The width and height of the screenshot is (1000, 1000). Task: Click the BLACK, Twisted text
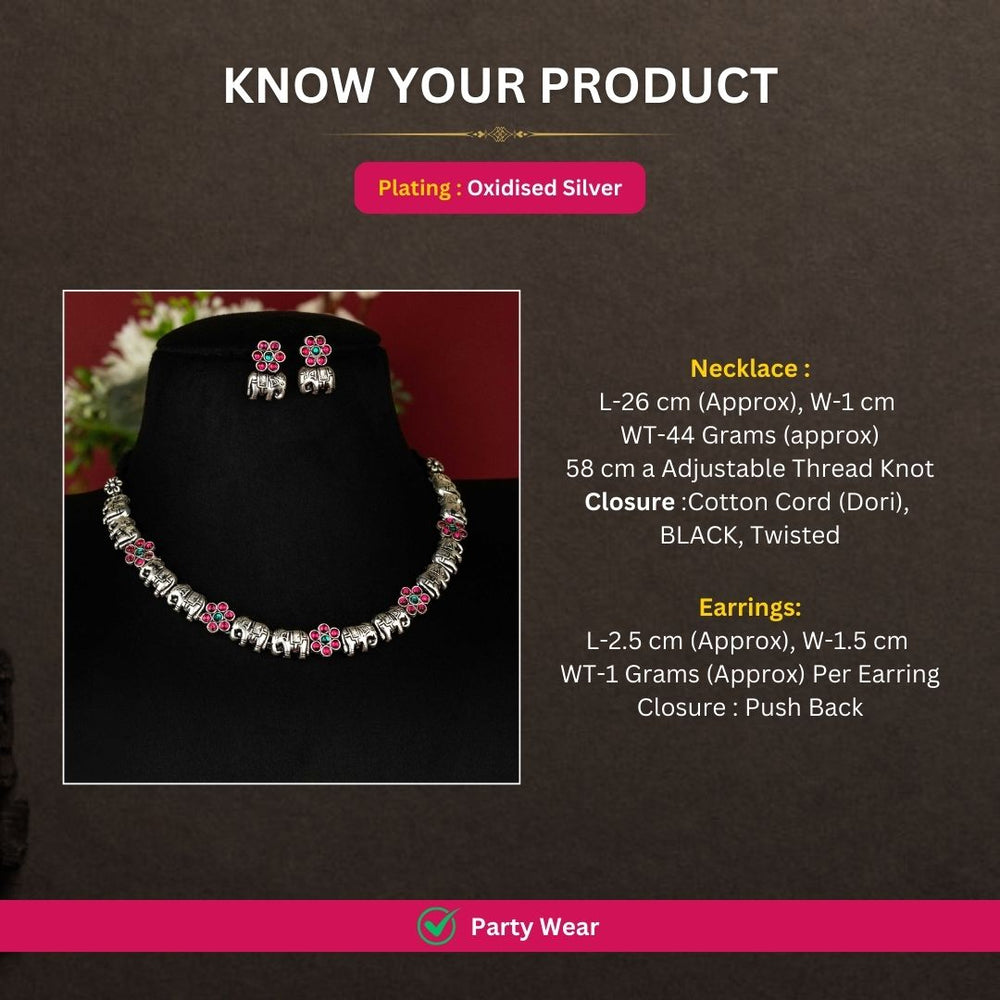(x=750, y=534)
